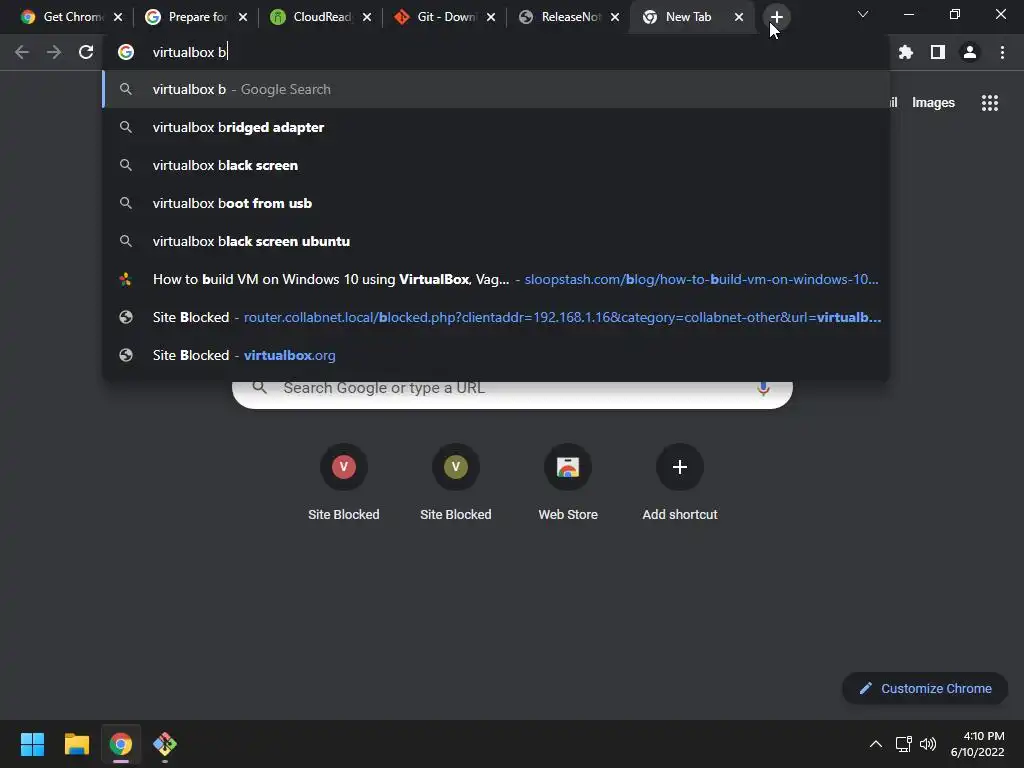1024x768 pixels.
Task: Open the Windows Start menu
Action: coord(32,744)
